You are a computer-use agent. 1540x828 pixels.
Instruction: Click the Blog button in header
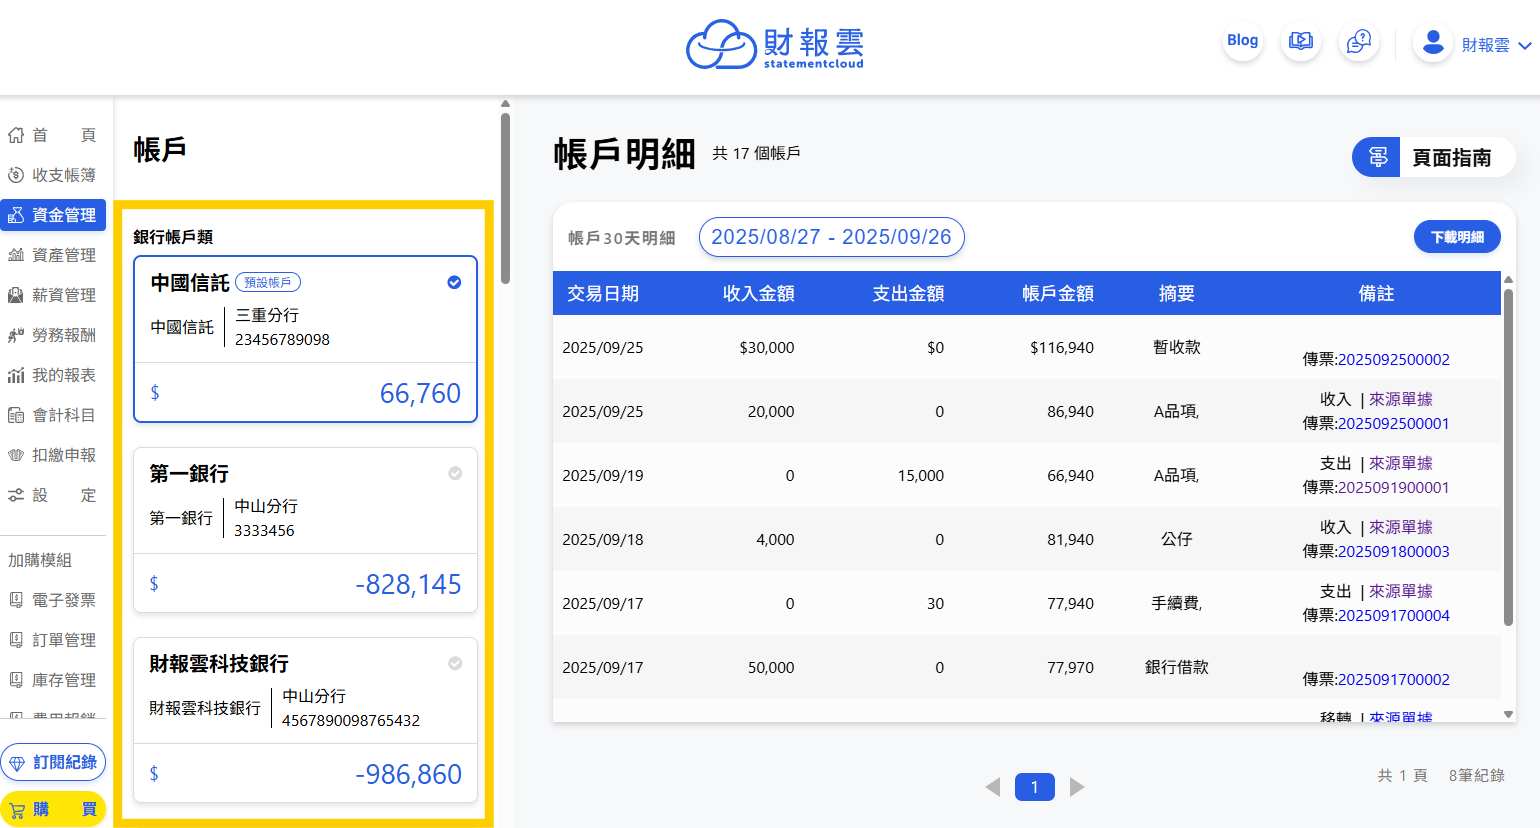tap(1242, 40)
